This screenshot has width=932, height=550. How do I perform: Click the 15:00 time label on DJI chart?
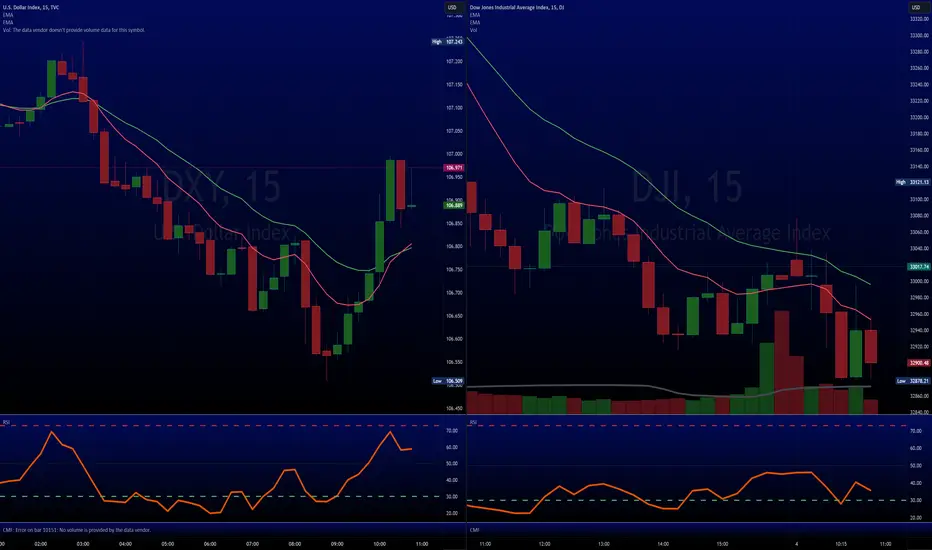722,544
